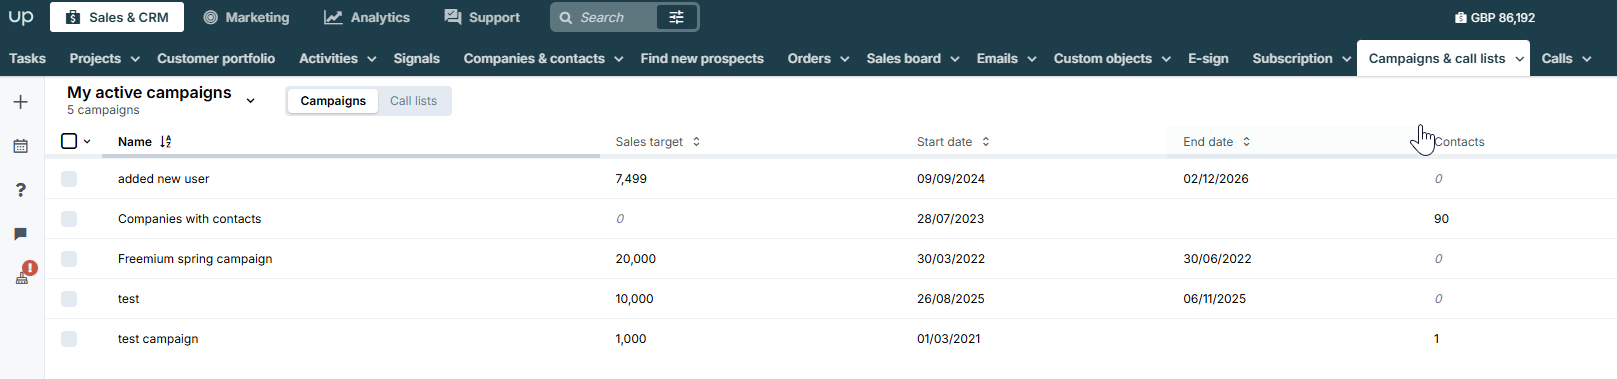Select the Call lists toggle tab
The image size is (1617, 379).
[x=413, y=101]
